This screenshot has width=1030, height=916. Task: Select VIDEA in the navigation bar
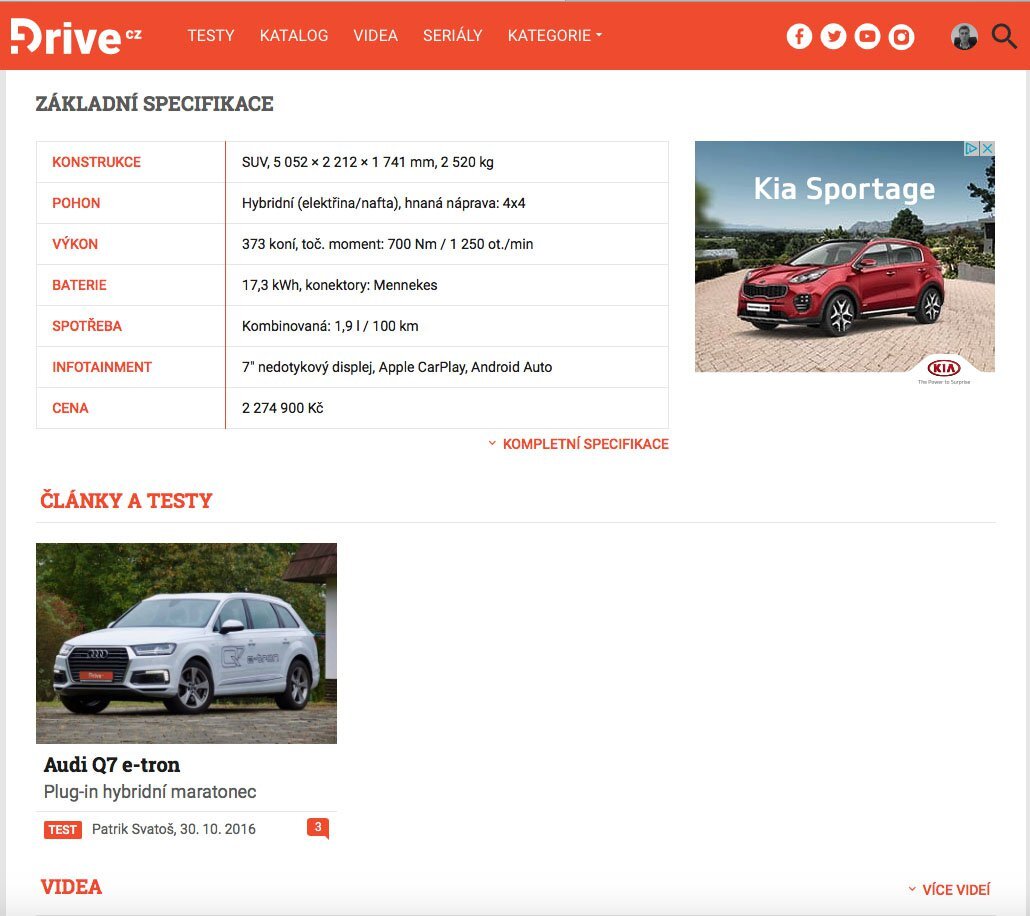coord(375,35)
